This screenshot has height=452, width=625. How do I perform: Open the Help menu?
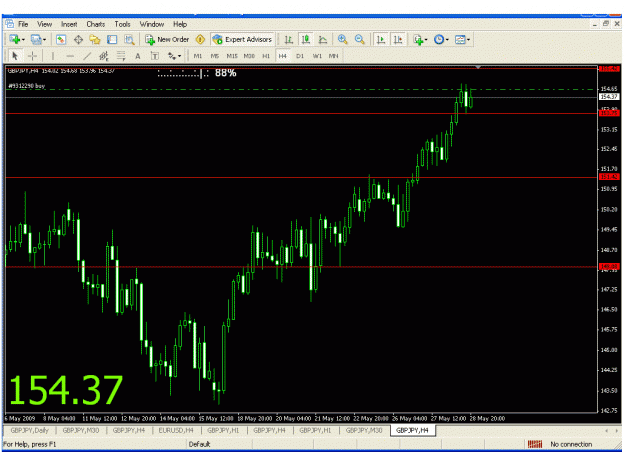[x=180, y=24]
